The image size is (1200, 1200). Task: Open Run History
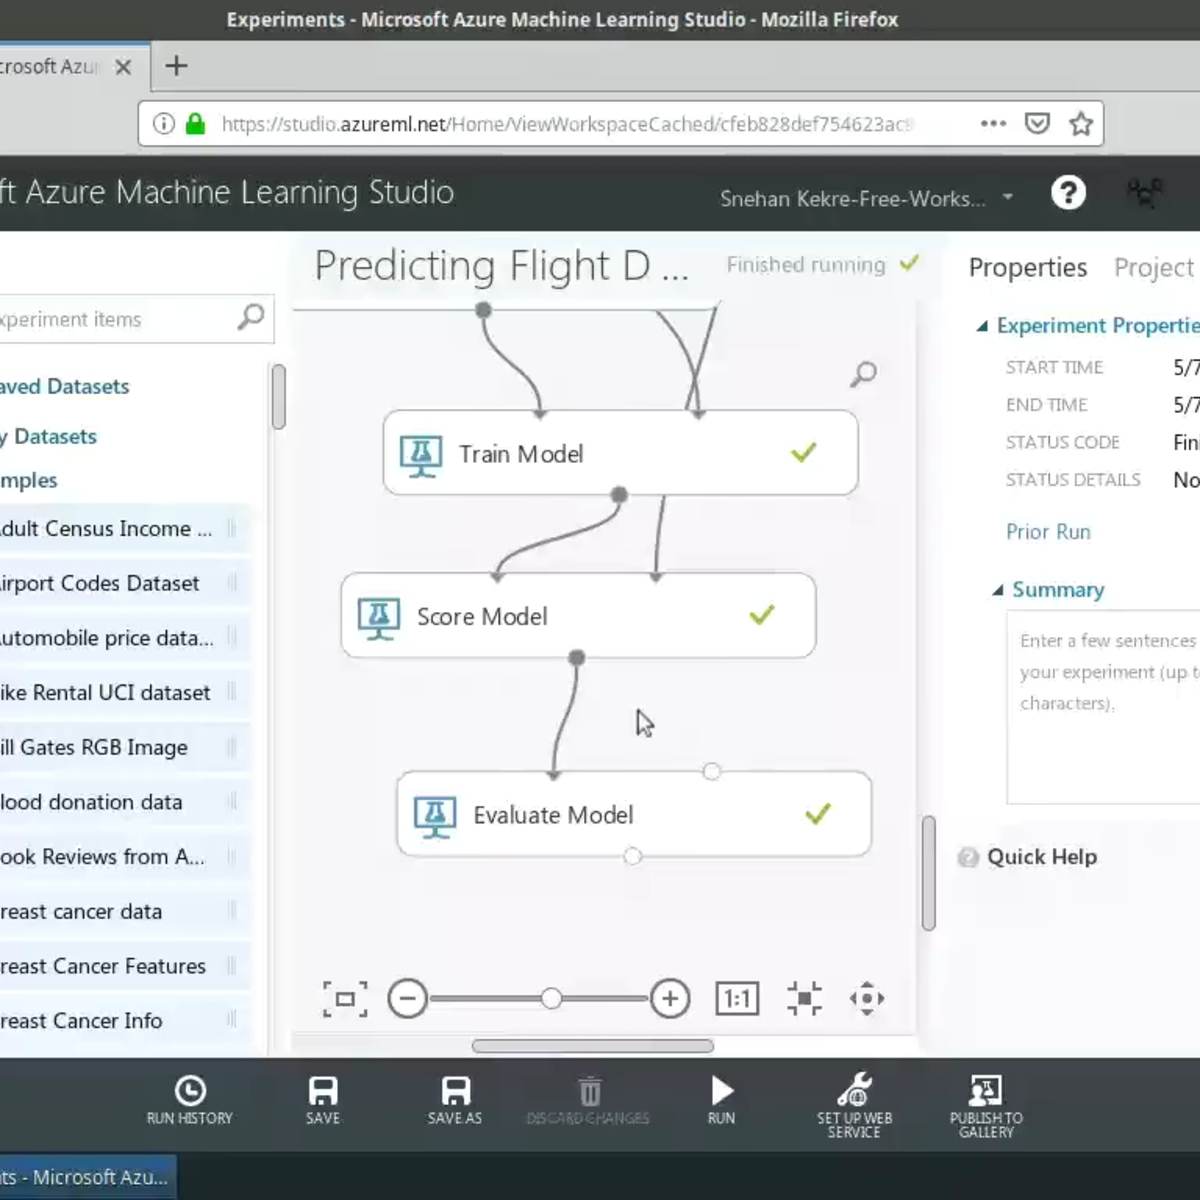[x=190, y=1098]
